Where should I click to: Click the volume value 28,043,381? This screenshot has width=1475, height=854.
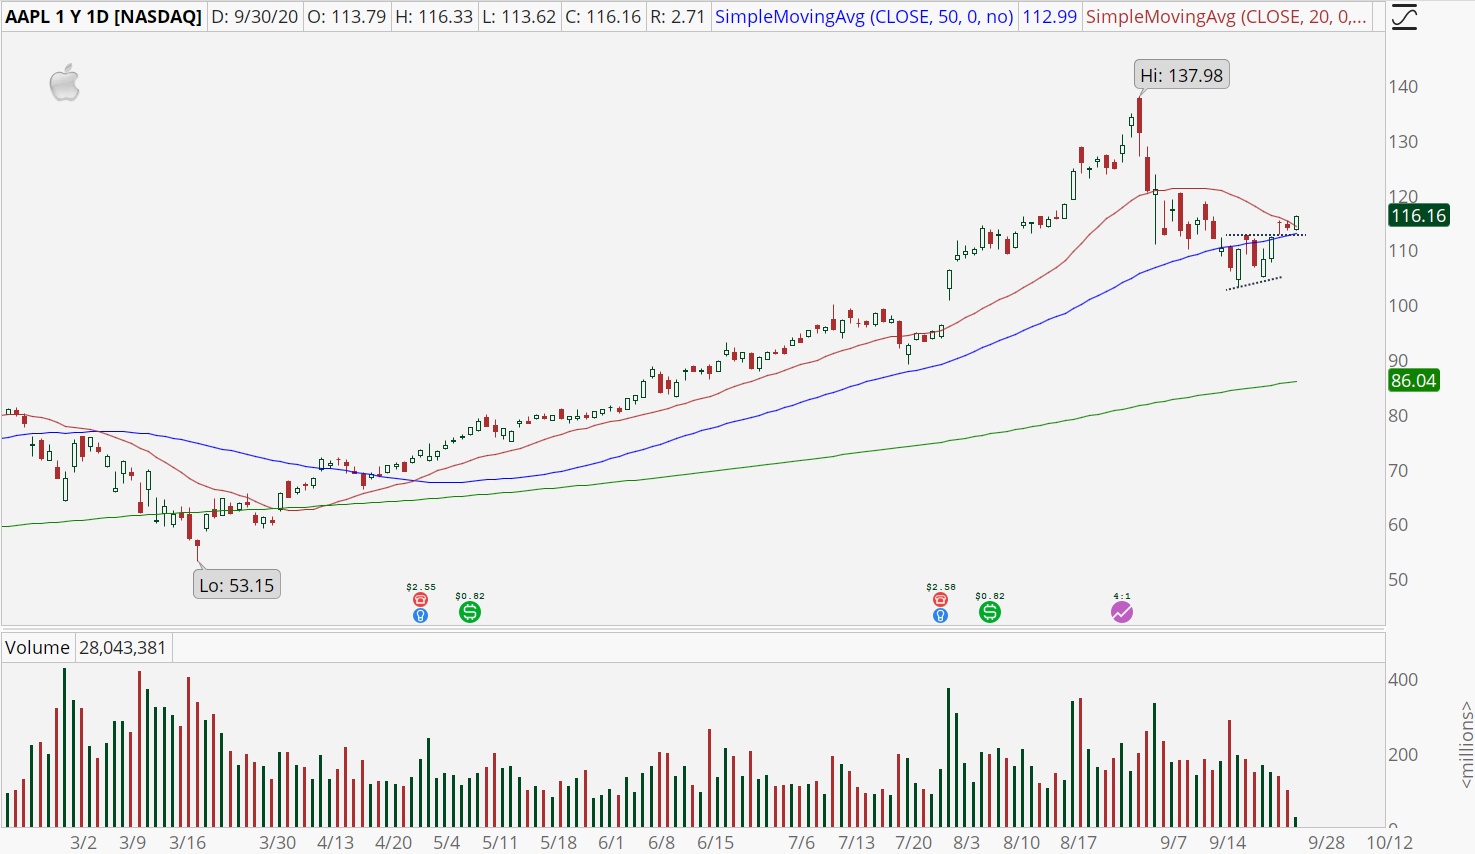pos(123,648)
